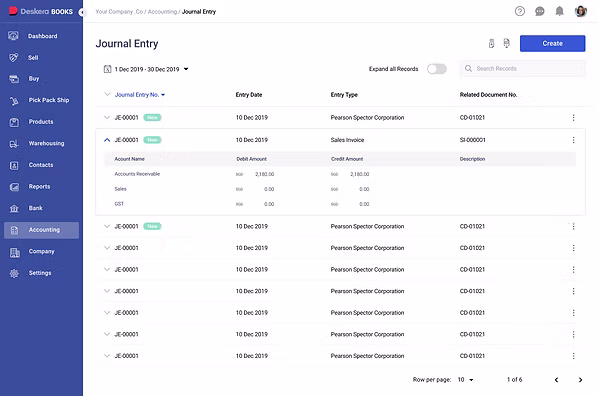Open the three-dot menu for the first JE-00001 row
Screen dimensions: 598x396
573,118
